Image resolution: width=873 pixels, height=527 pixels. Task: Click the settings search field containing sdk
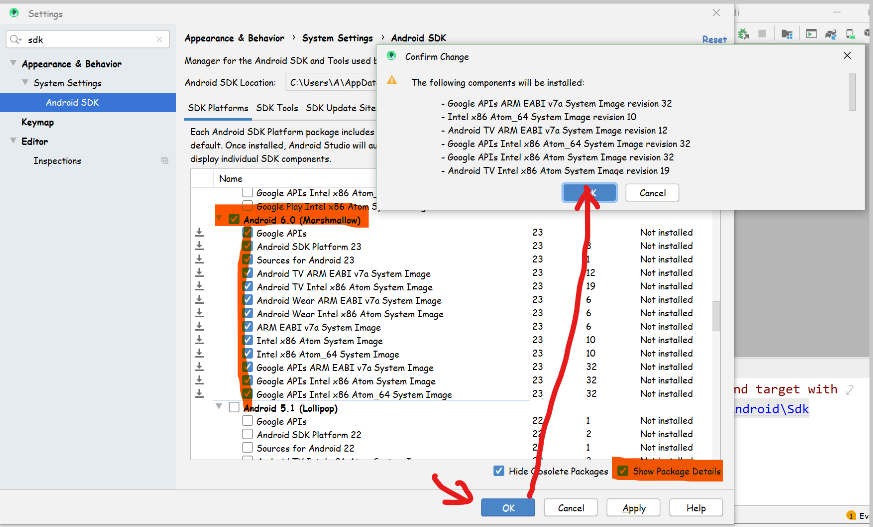(88, 40)
